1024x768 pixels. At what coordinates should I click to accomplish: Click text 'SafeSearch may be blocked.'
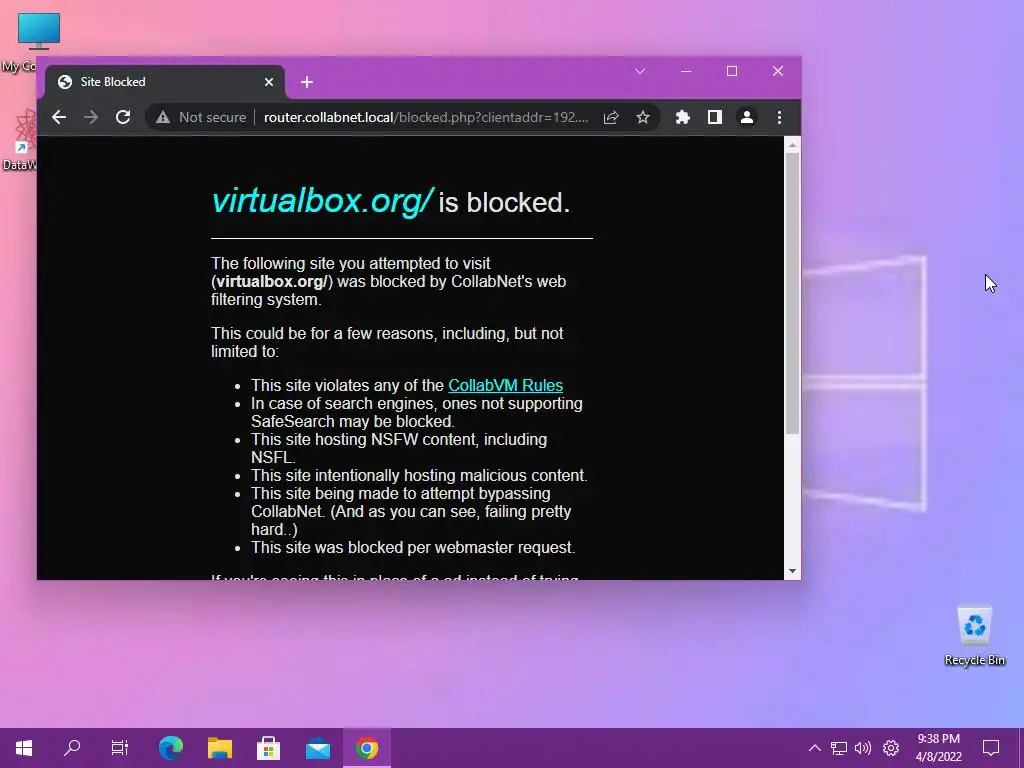click(353, 421)
